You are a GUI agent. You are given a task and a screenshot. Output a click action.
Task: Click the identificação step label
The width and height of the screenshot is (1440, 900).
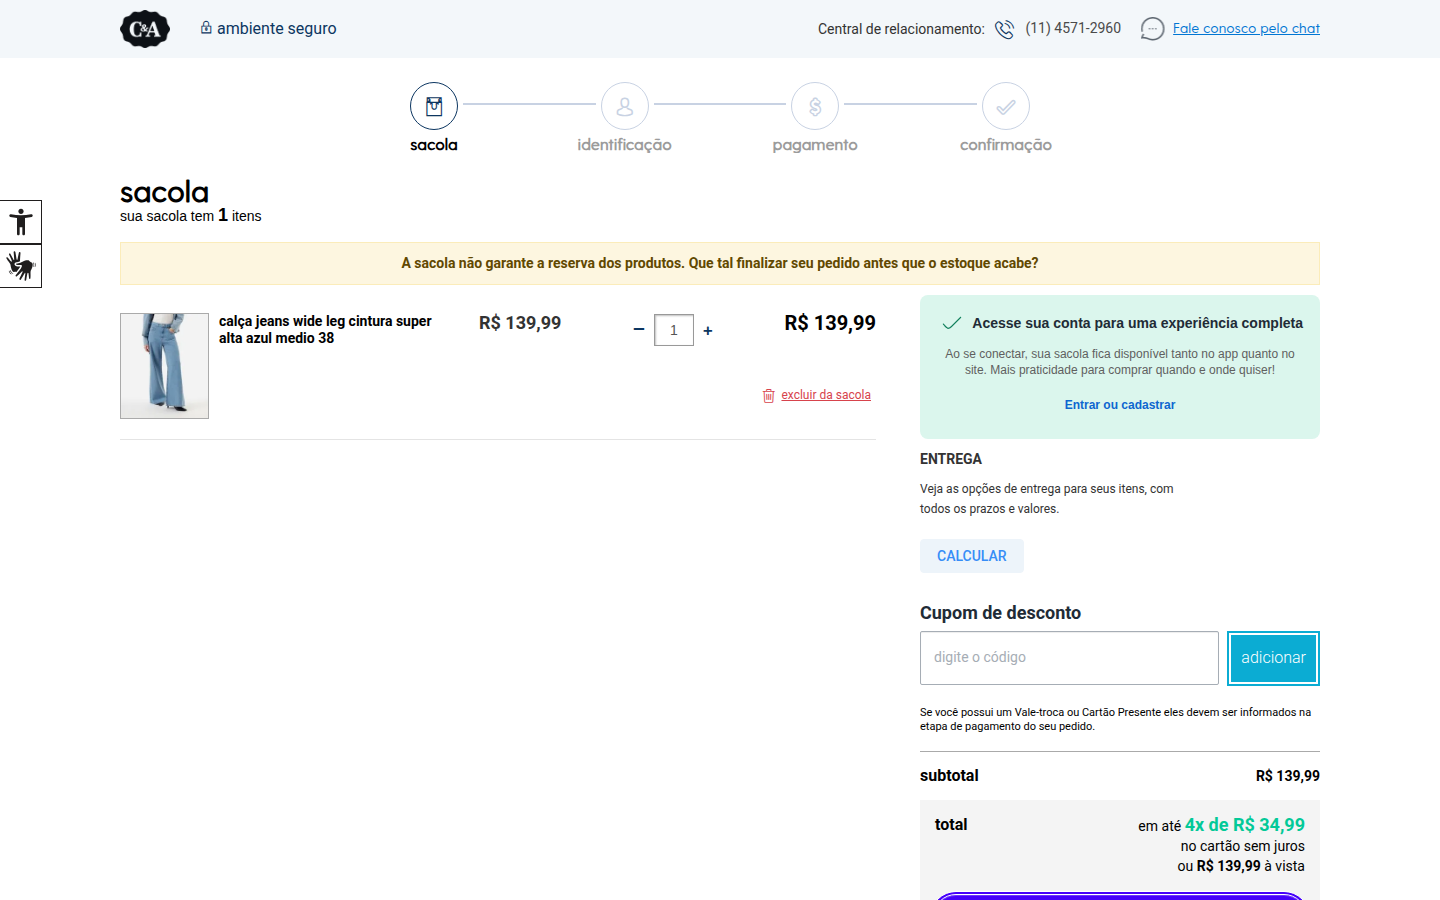(625, 145)
